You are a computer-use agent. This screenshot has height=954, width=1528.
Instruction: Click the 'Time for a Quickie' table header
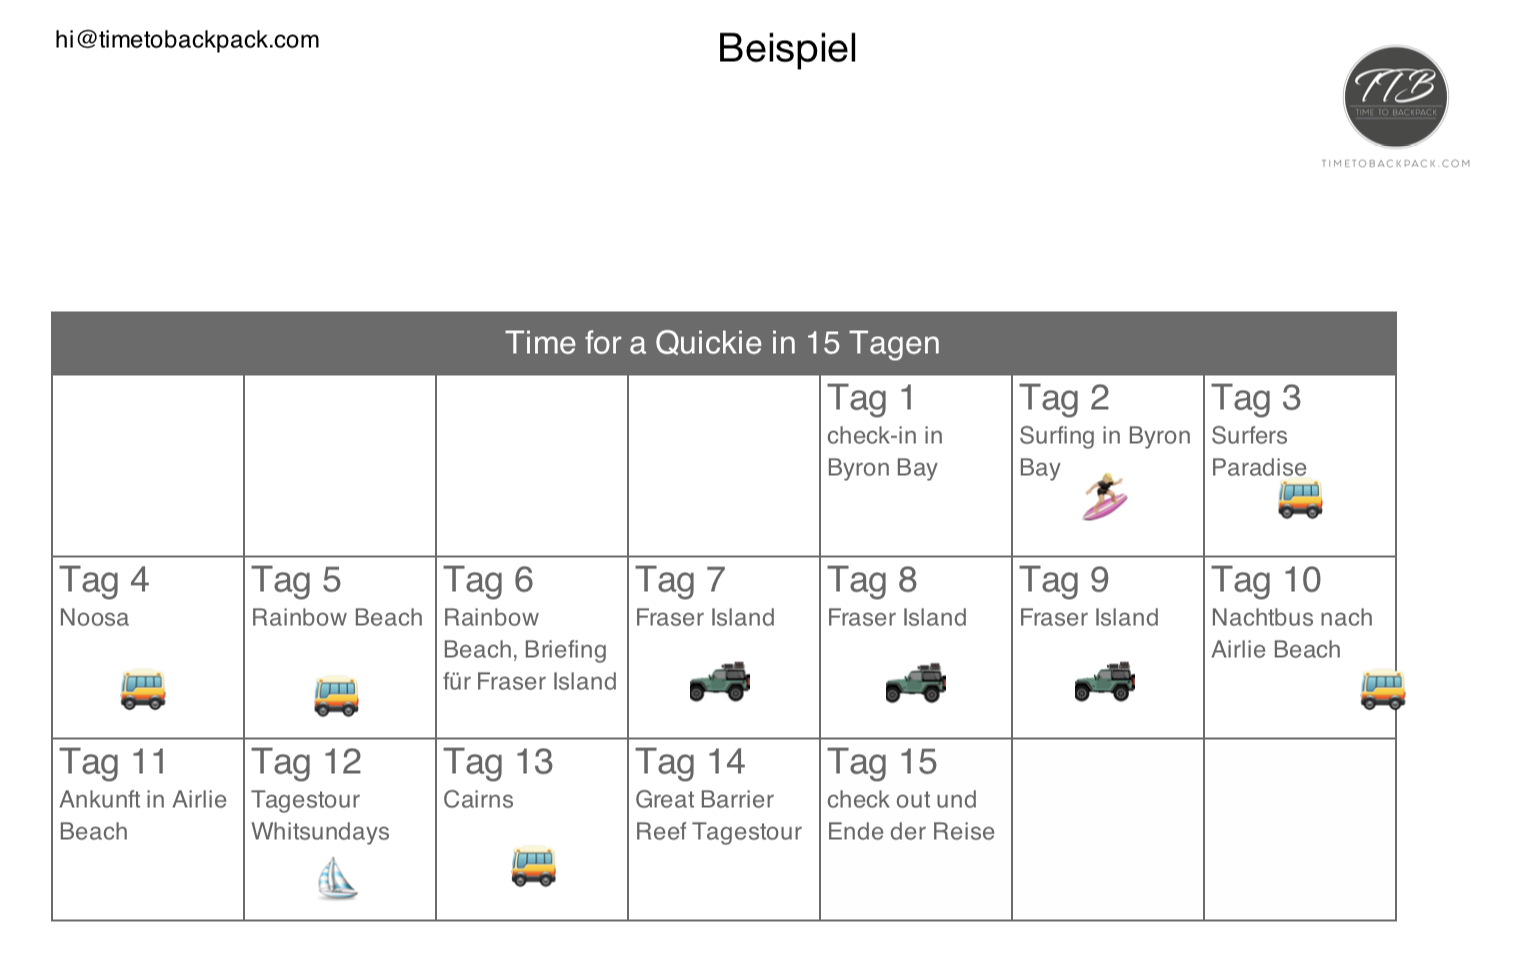[x=722, y=343]
